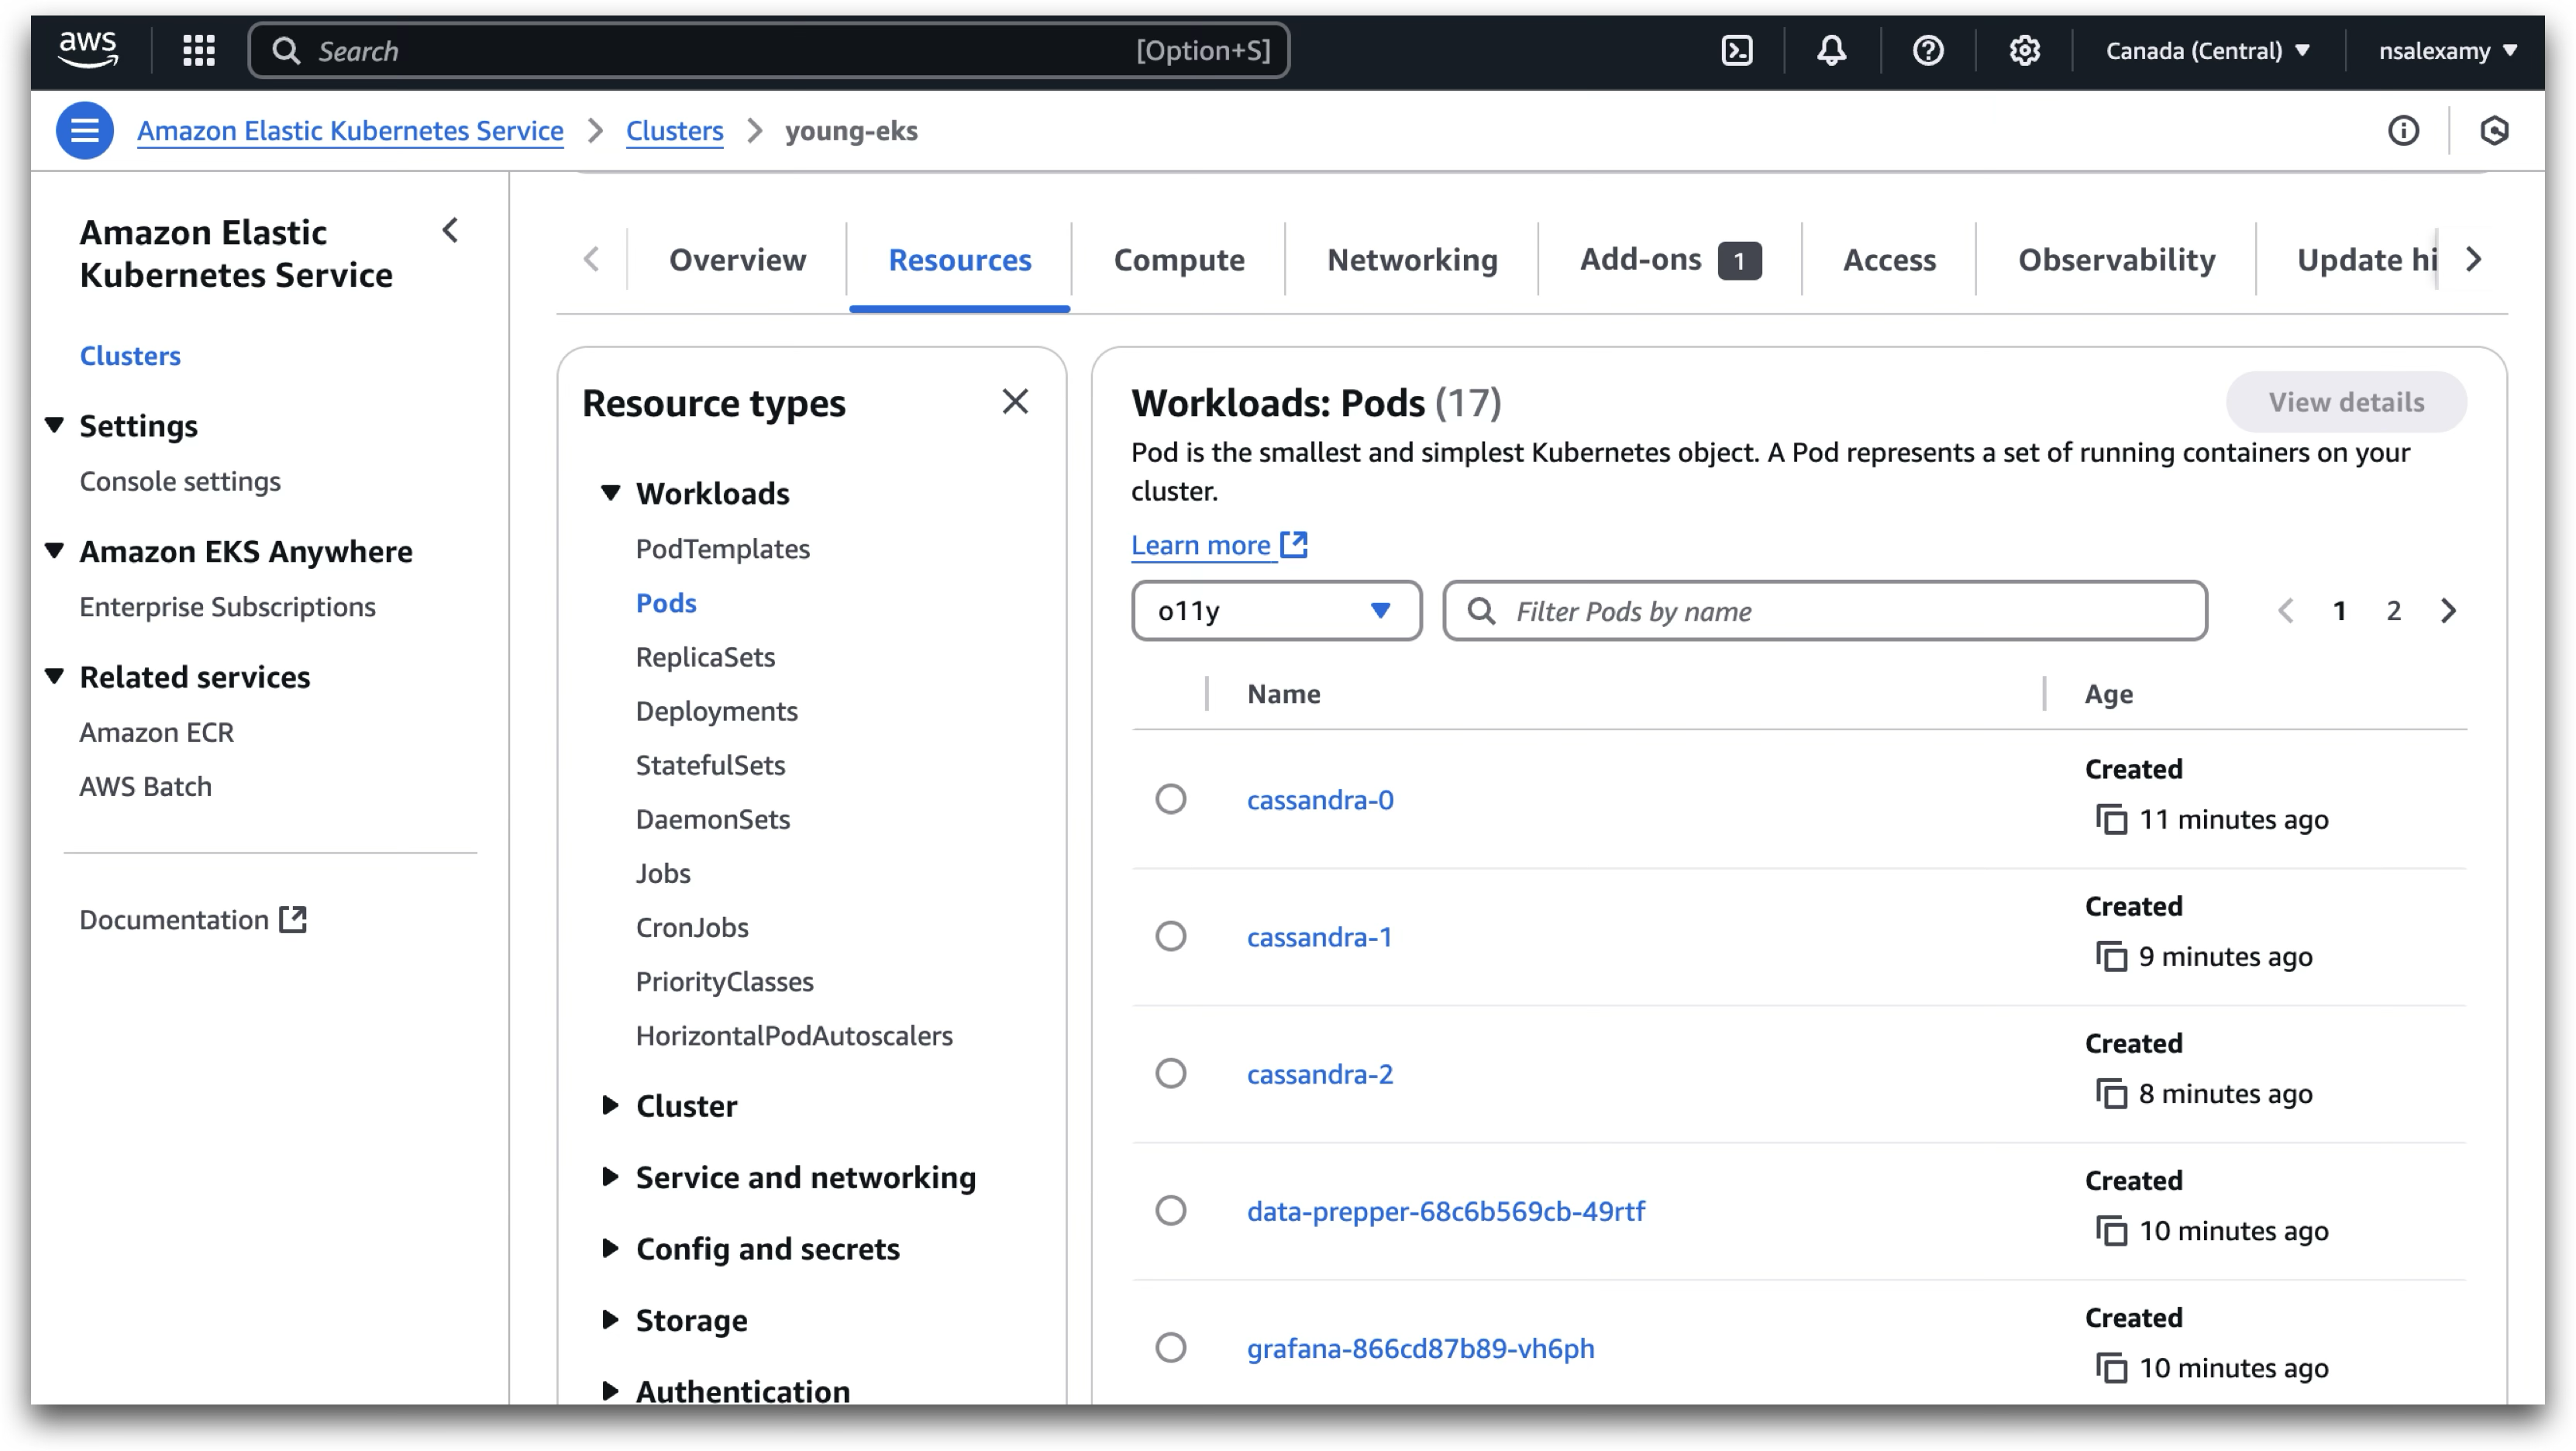The image size is (2576, 1451).
Task: Go to page 2 of pods
Action: [2394, 611]
